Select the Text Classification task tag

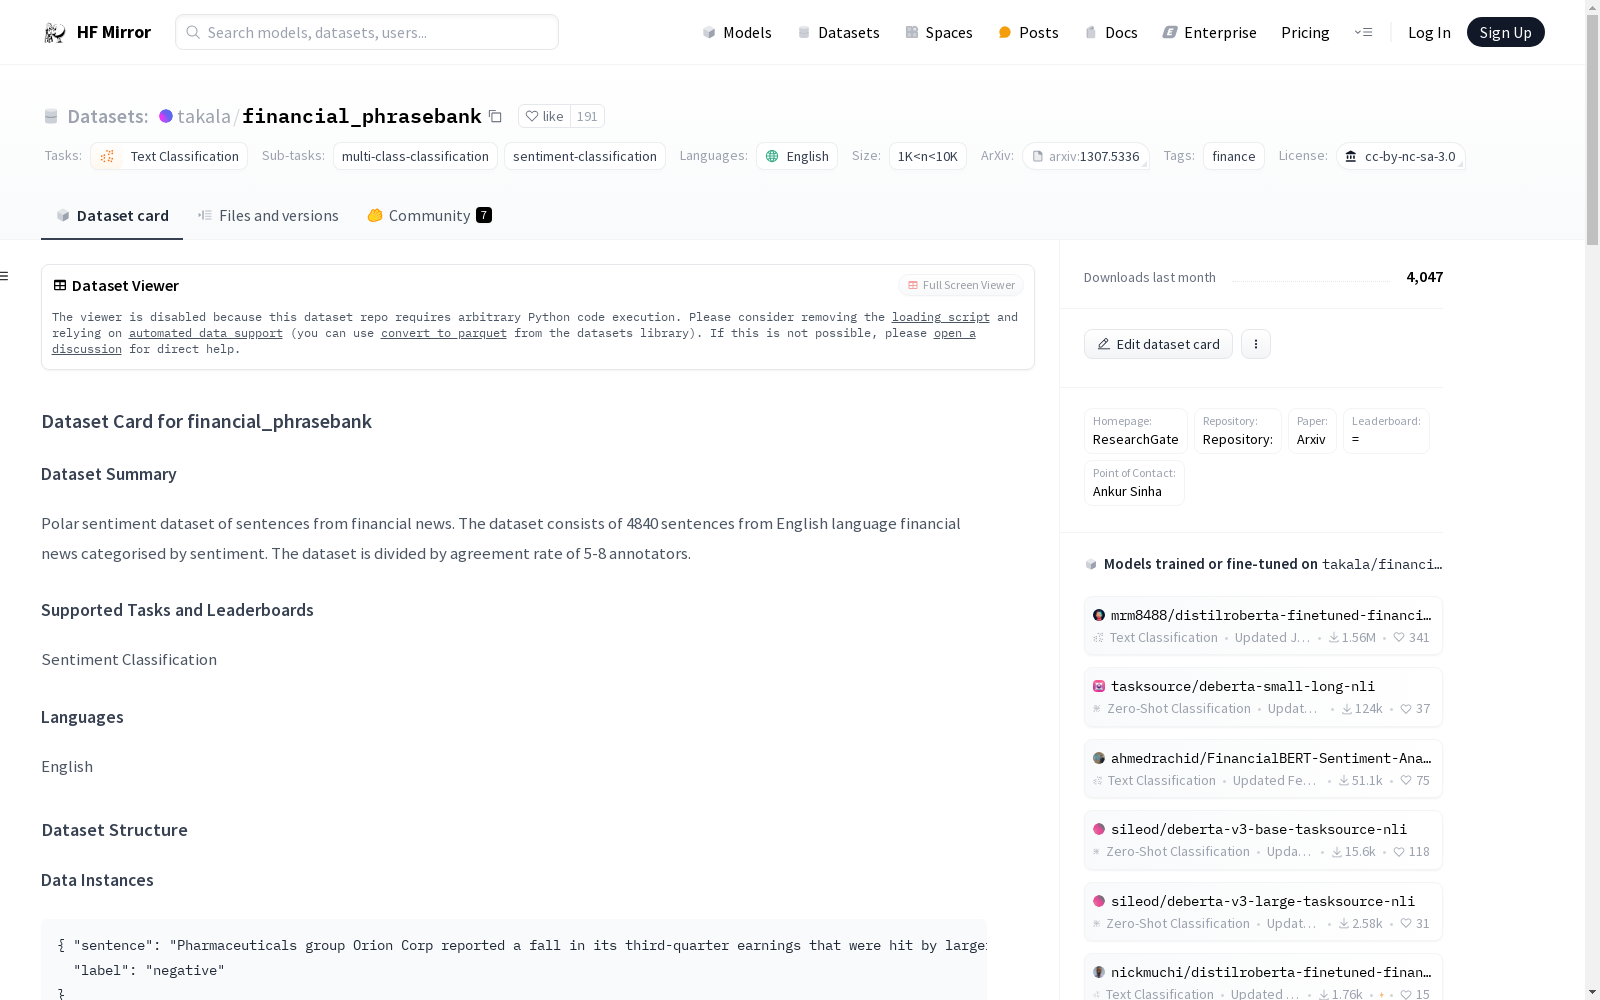[x=169, y=157]
